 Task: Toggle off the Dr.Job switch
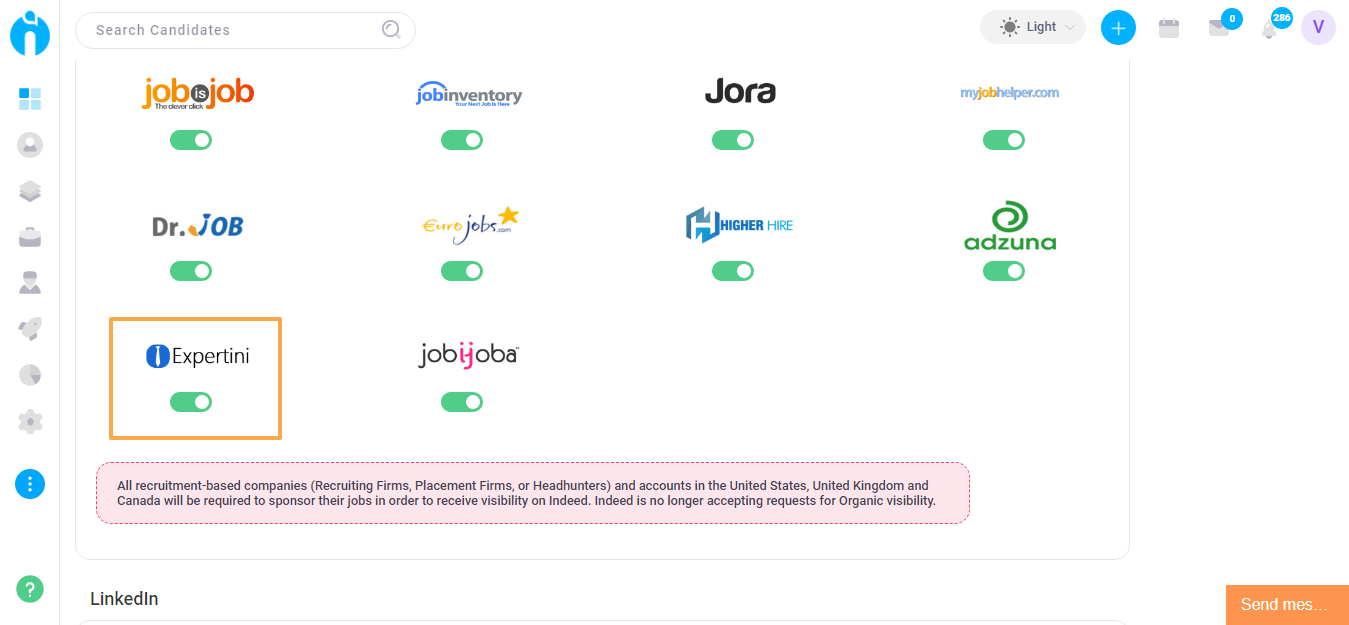click(191, 271)
